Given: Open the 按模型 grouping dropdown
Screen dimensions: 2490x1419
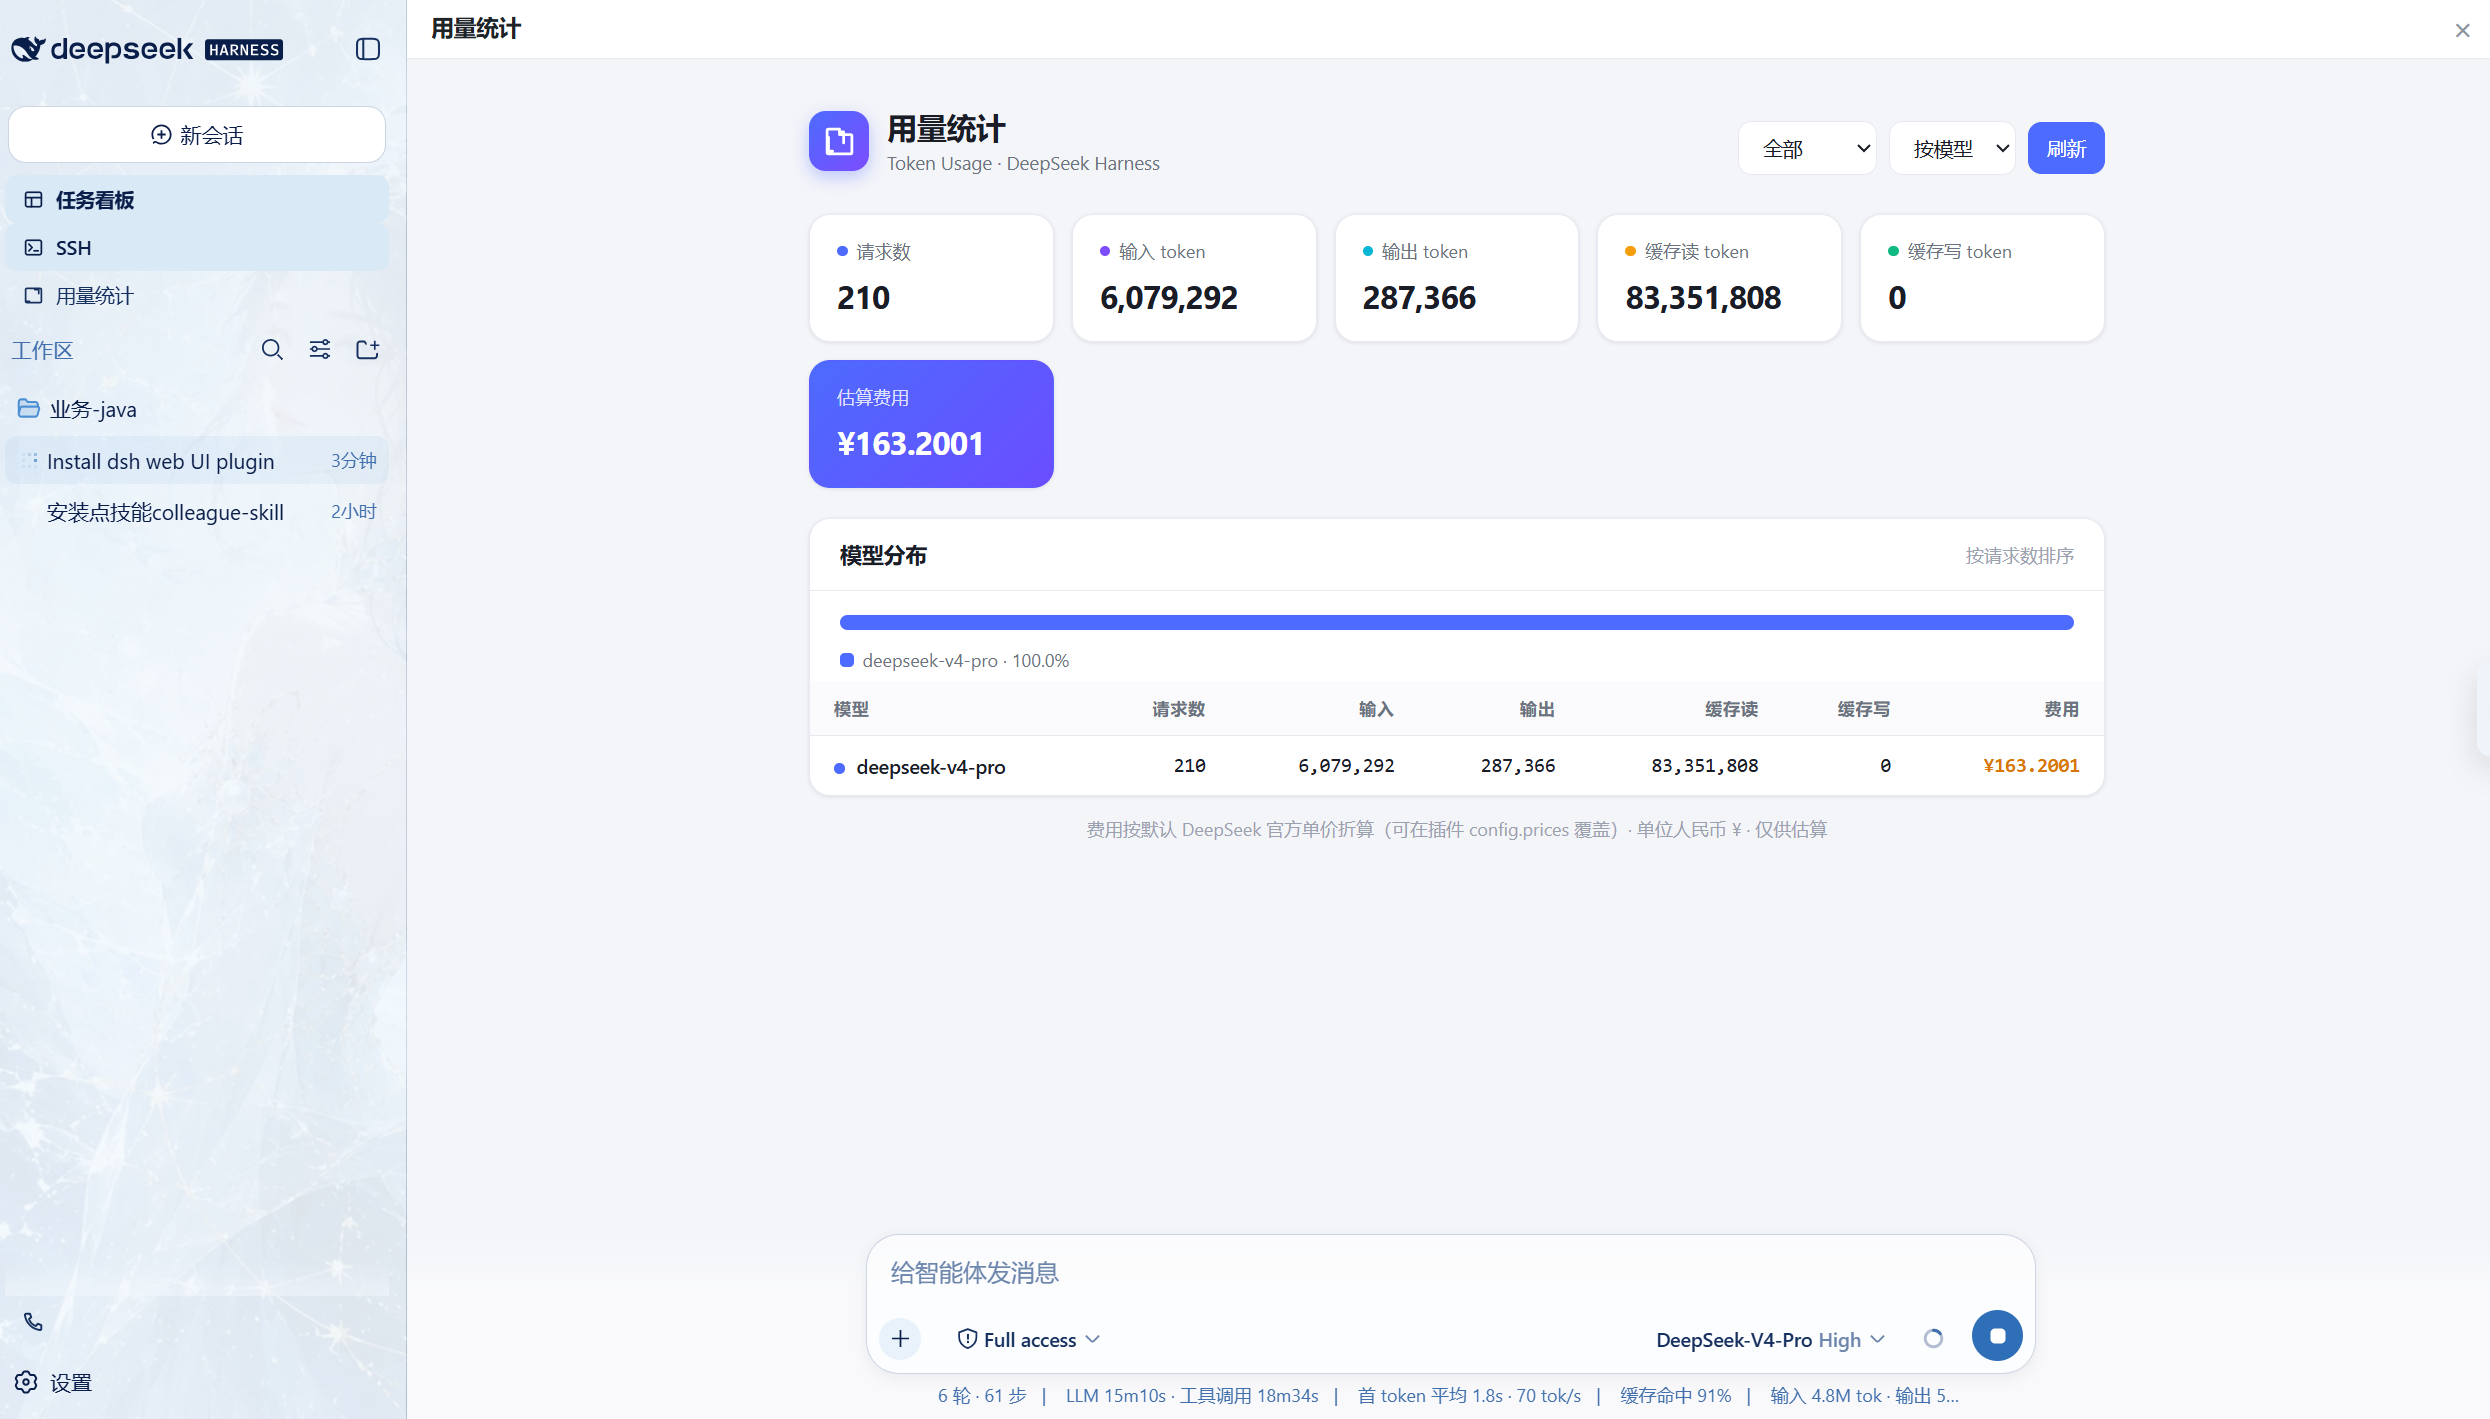Looking at the screenshot, I should click(1952, 148).
